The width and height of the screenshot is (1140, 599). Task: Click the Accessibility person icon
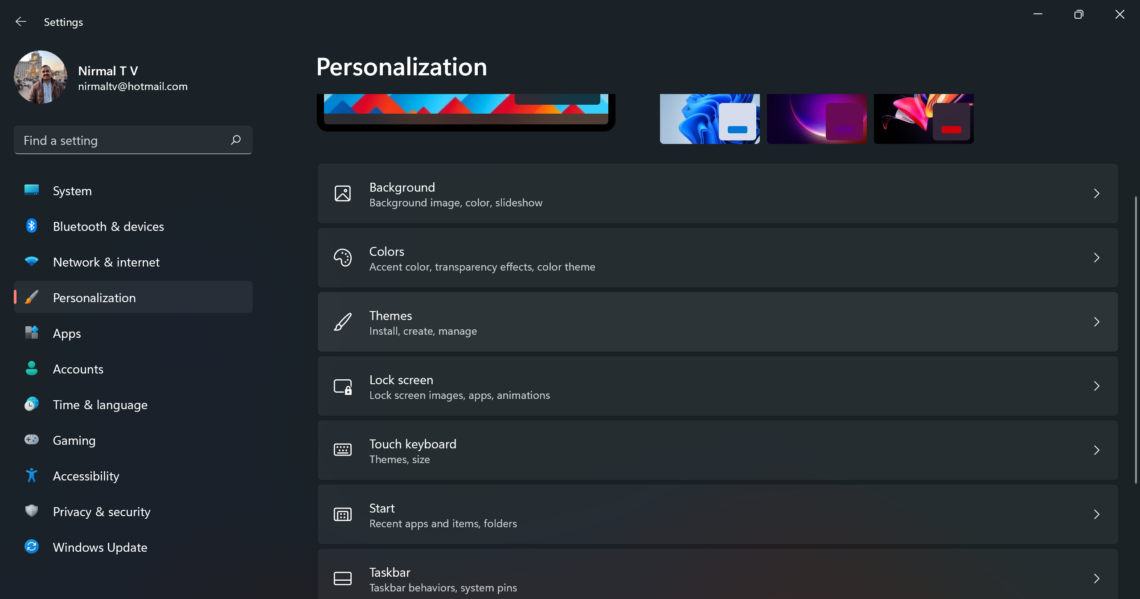(x=32, y=476)
